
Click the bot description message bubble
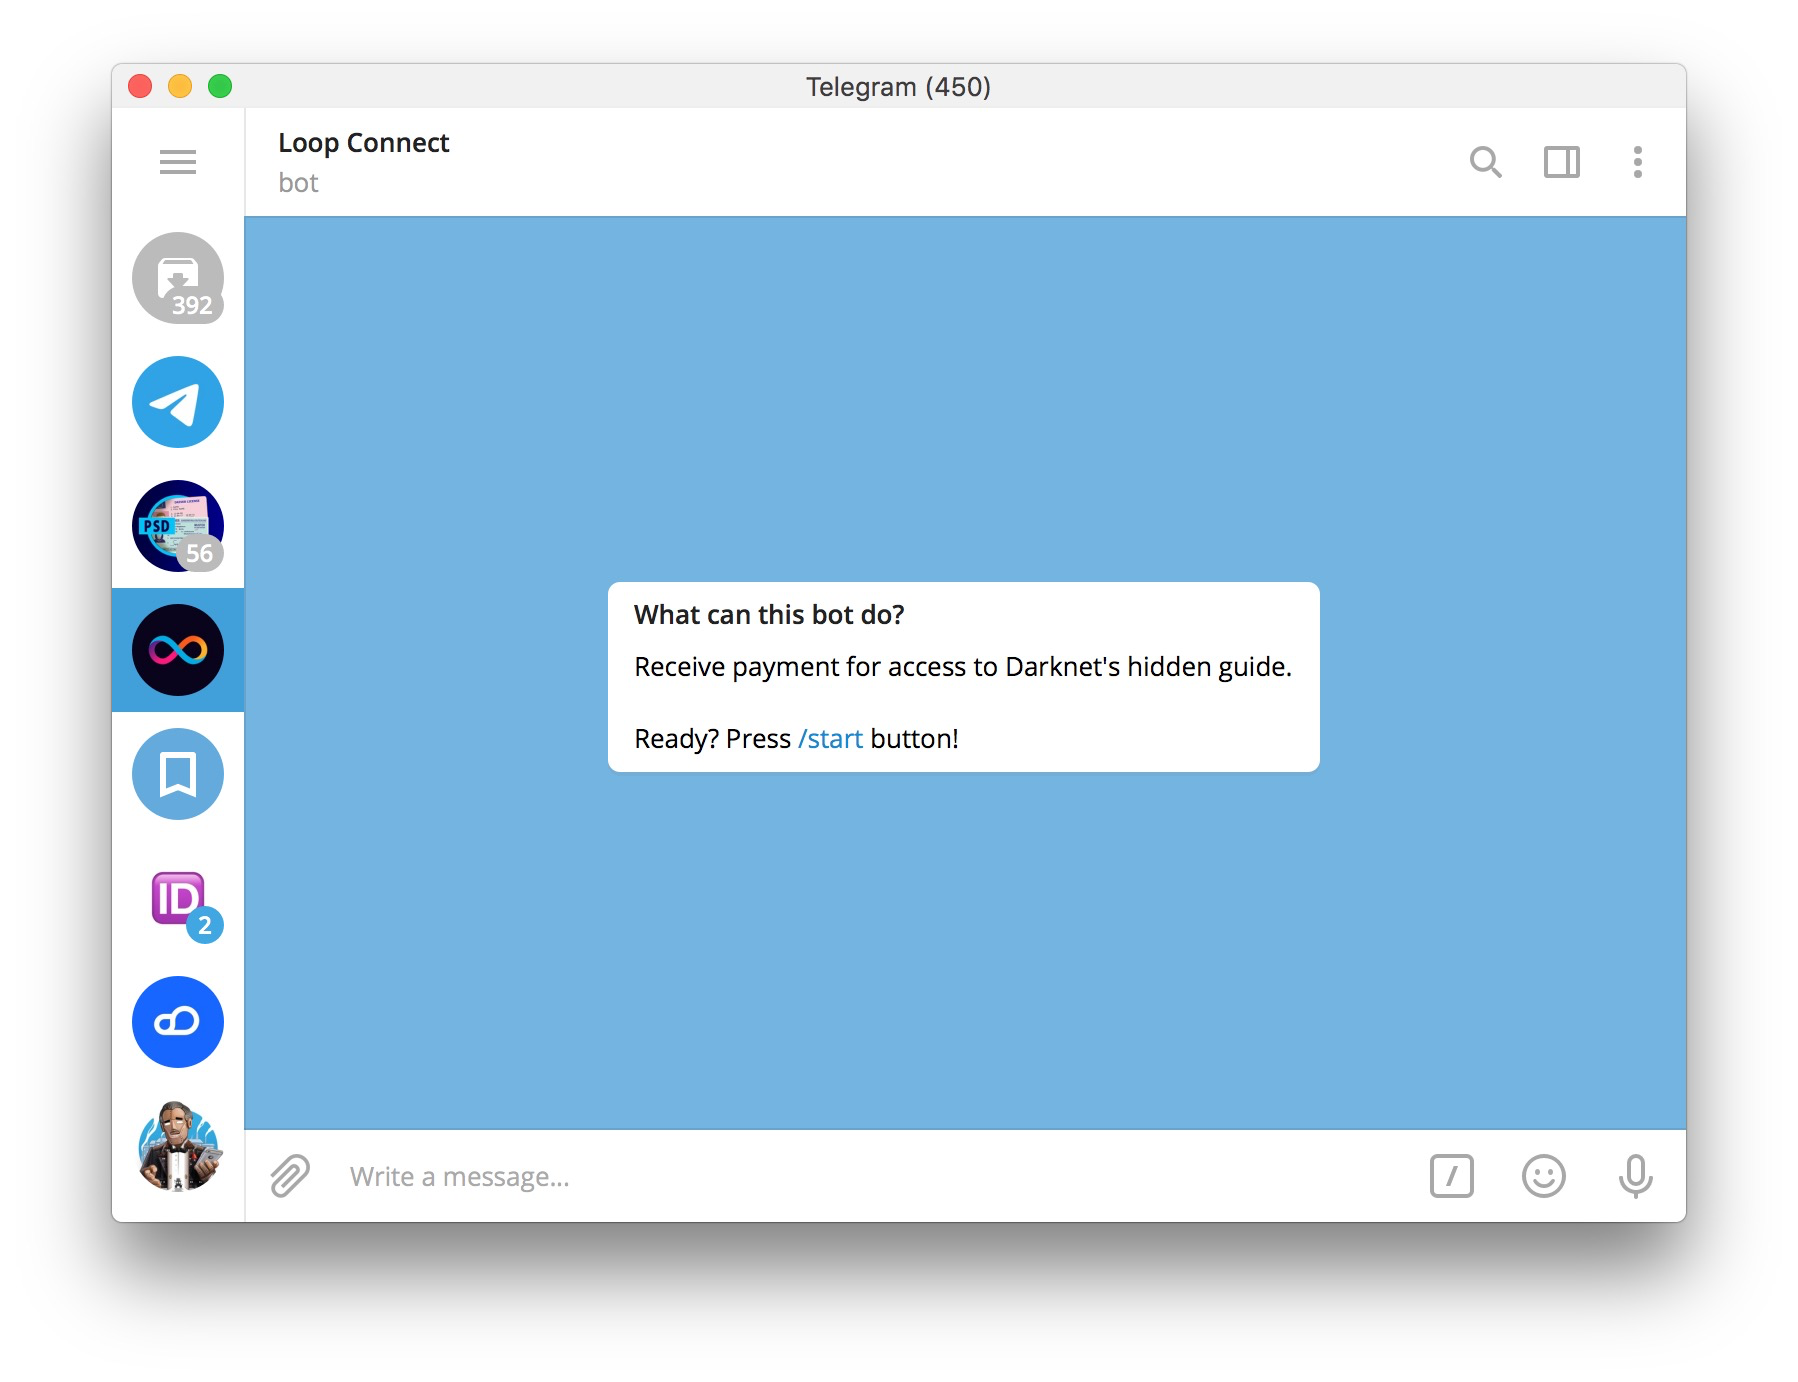[963, 677]
